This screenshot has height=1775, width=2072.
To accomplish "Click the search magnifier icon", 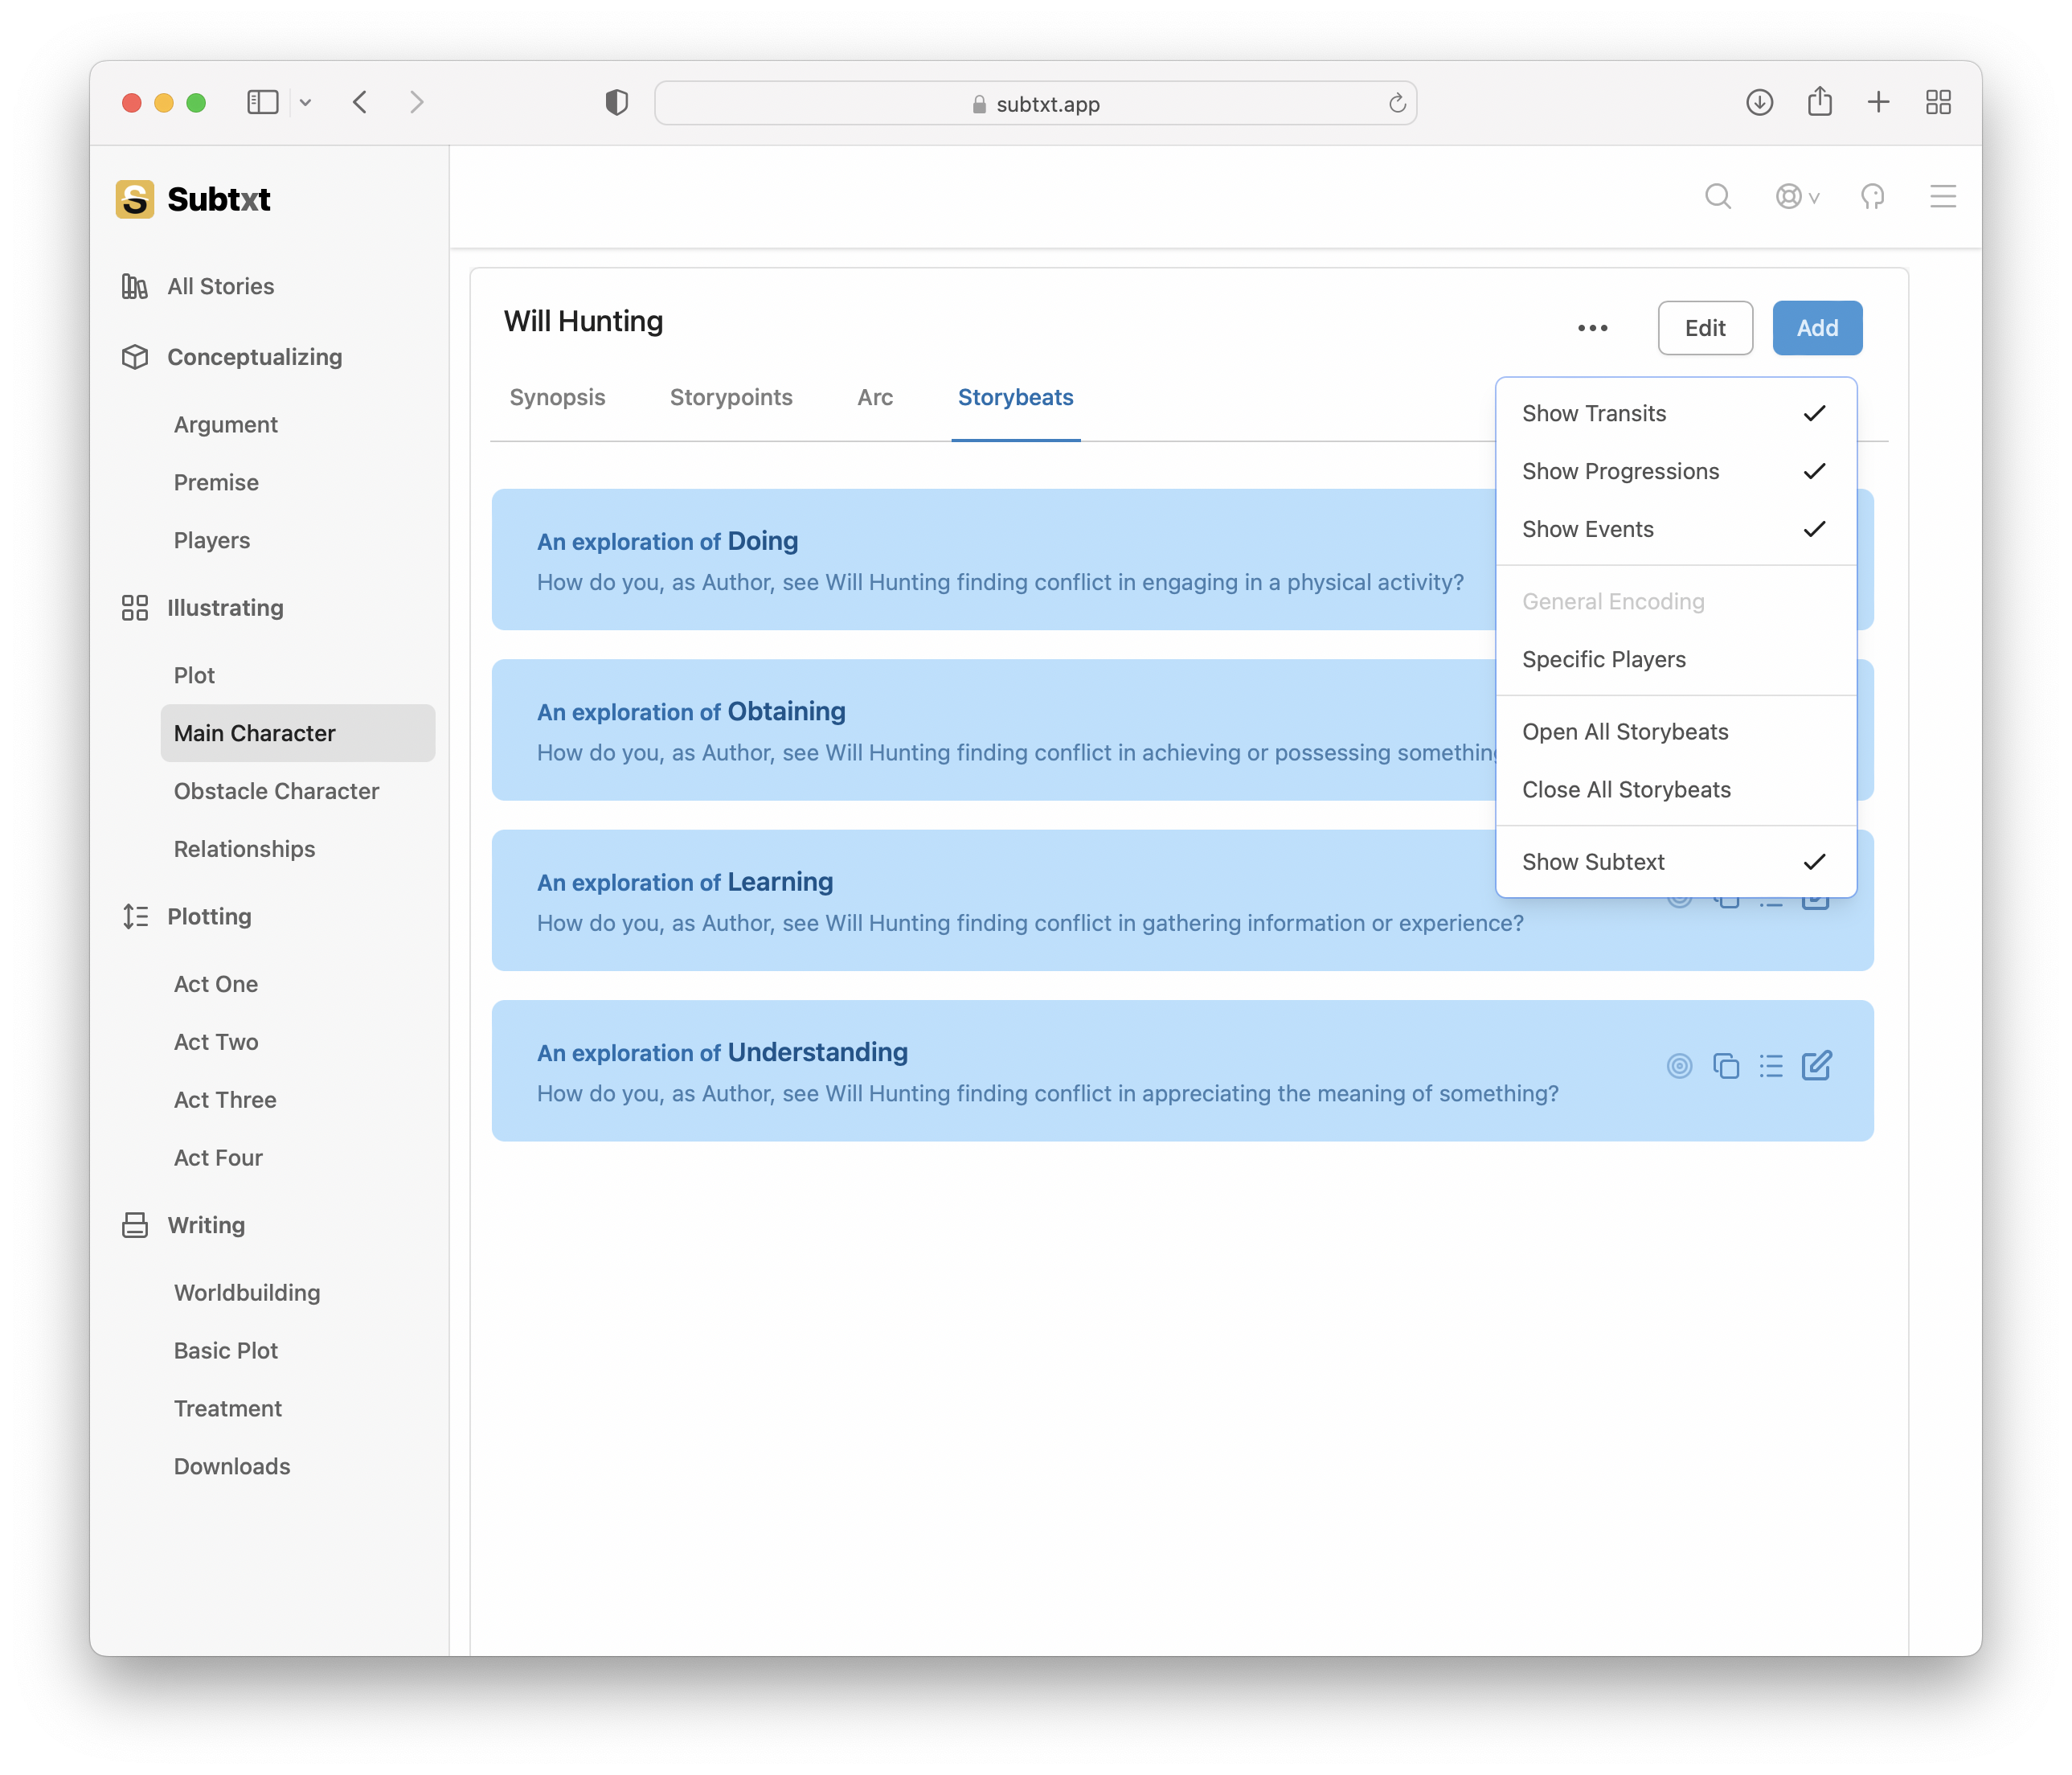I will [1717, 196].
